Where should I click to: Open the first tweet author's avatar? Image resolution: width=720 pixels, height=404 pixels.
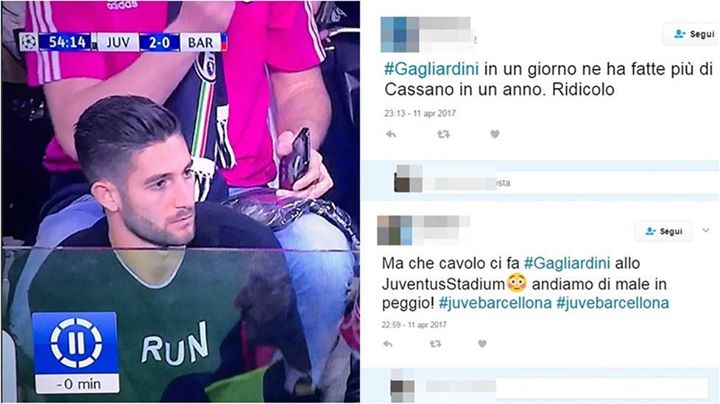(x=400, y=34)
